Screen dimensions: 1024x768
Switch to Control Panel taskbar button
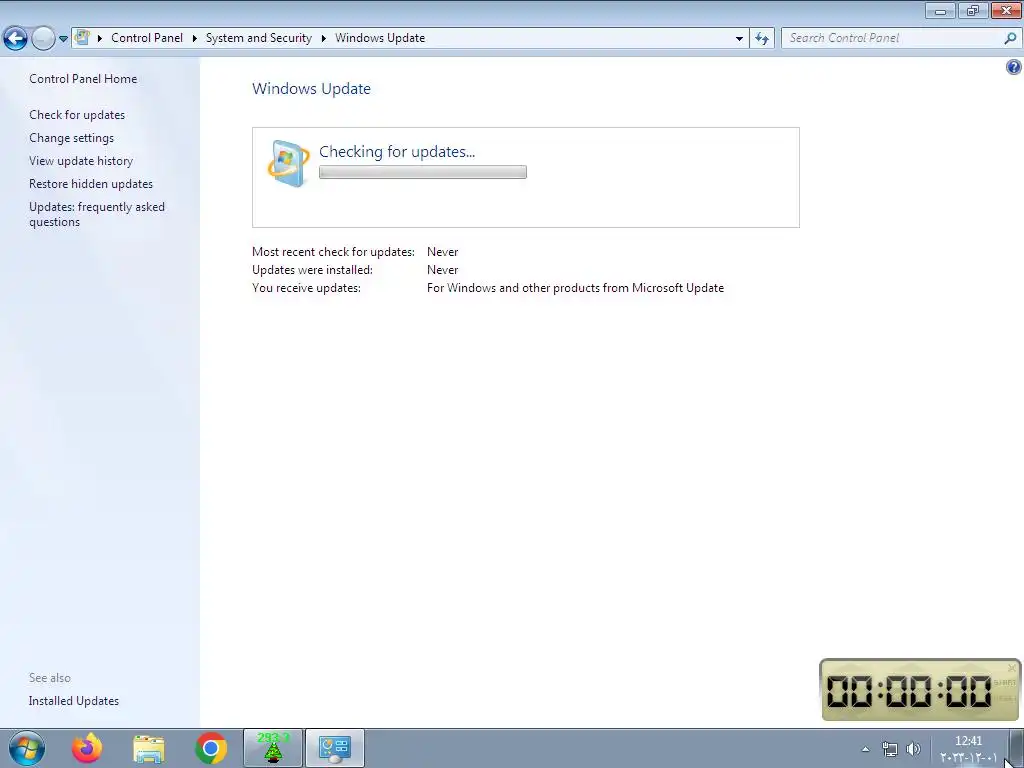point(335,748)
